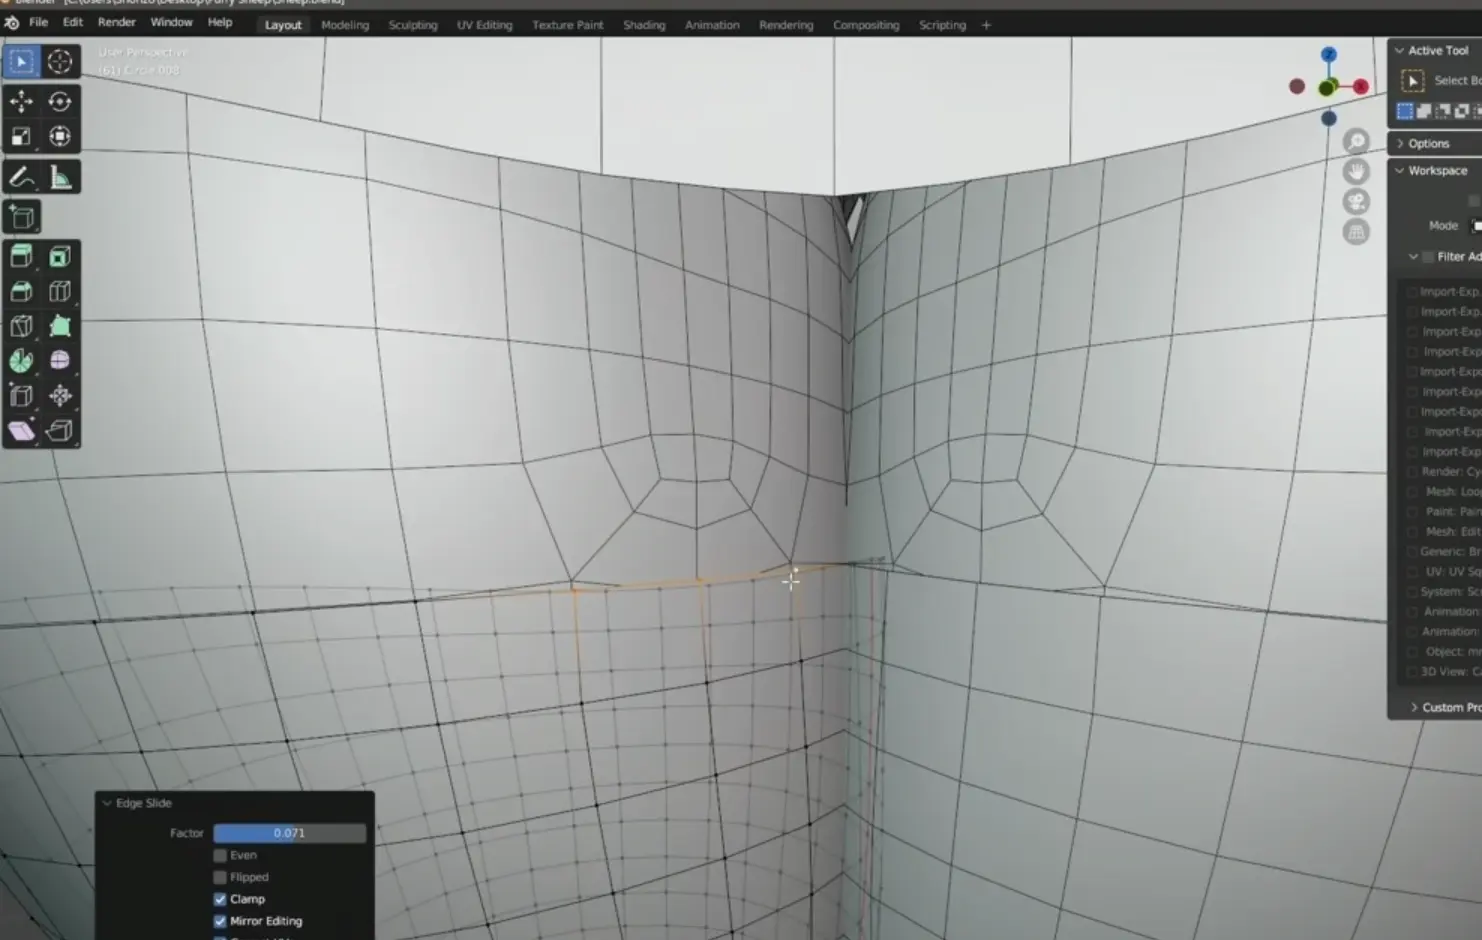1482x940 pixels.
Task: Select the Knife tool
Action: [21, 326]
